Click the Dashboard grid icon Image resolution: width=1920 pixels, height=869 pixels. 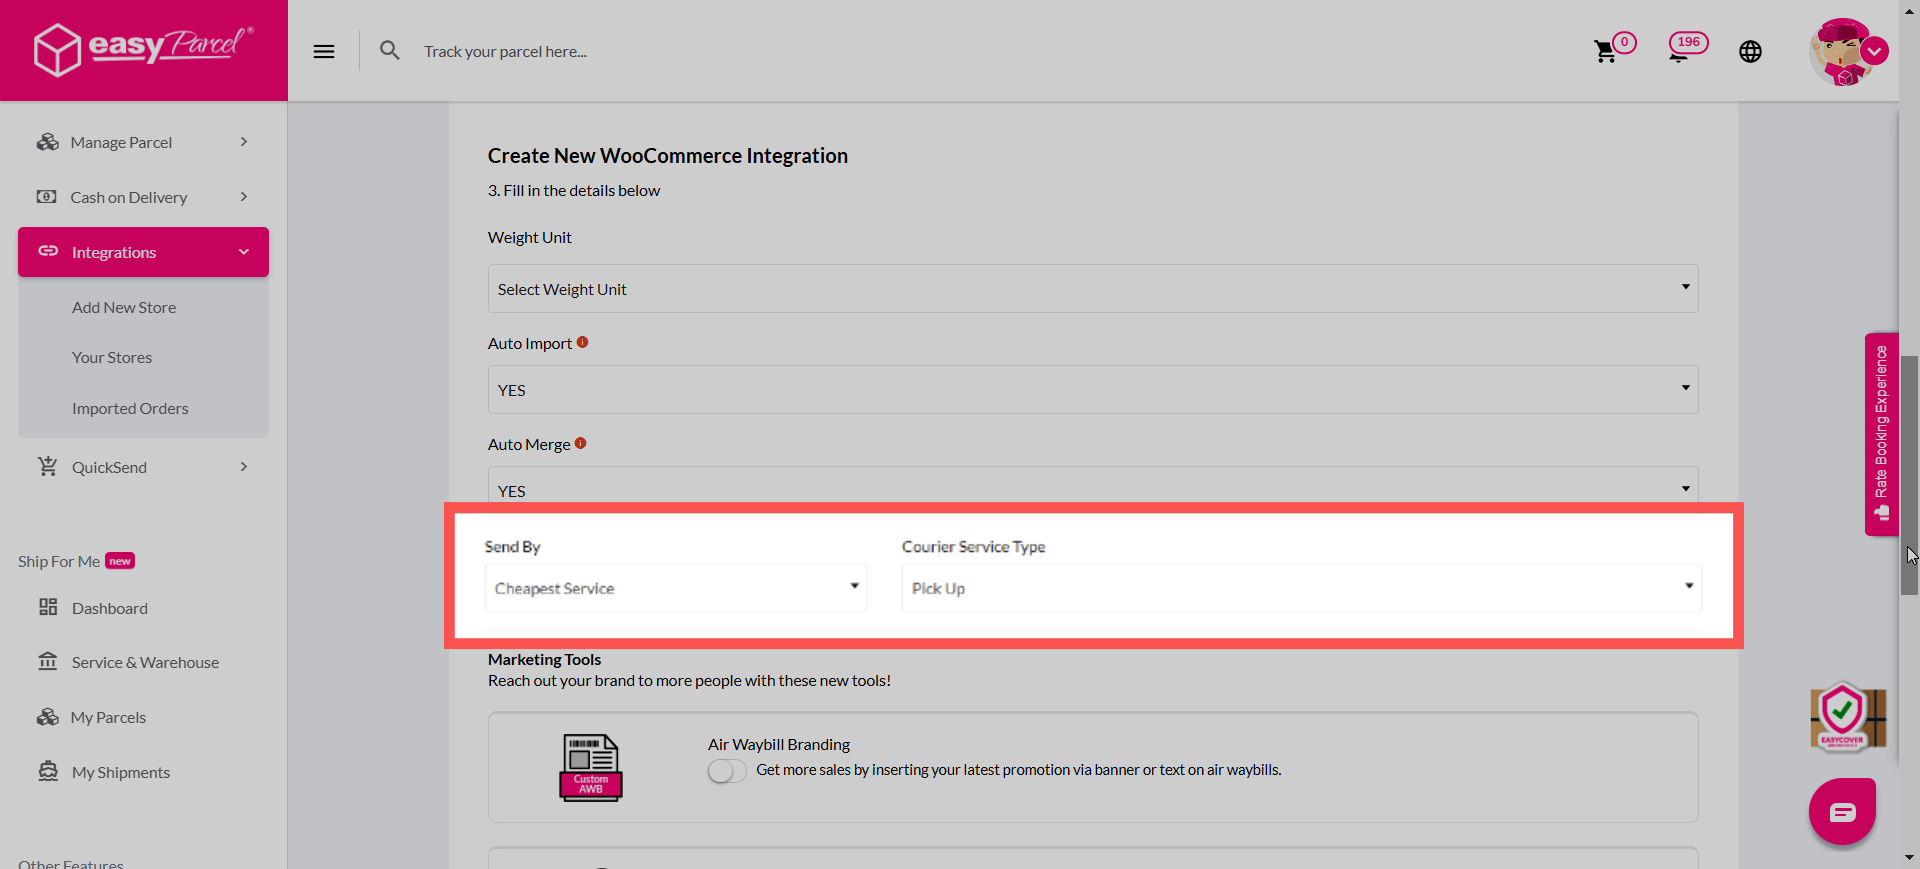click(x=48, y=607)
